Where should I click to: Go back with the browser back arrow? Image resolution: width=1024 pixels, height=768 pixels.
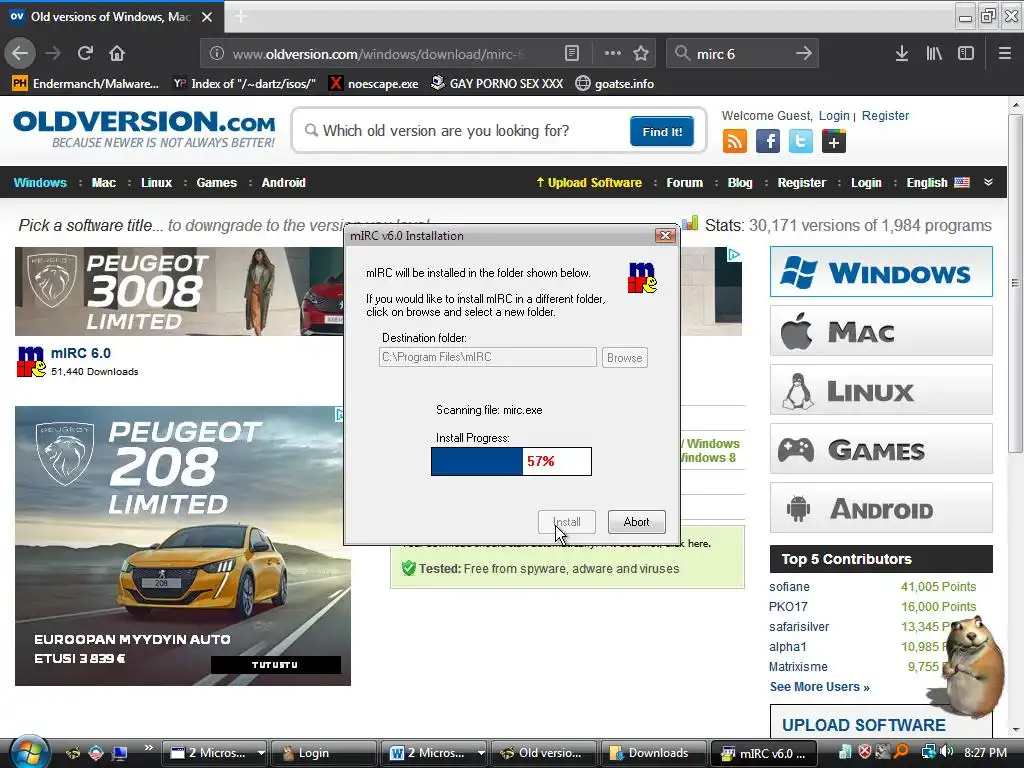coord(20,54)
